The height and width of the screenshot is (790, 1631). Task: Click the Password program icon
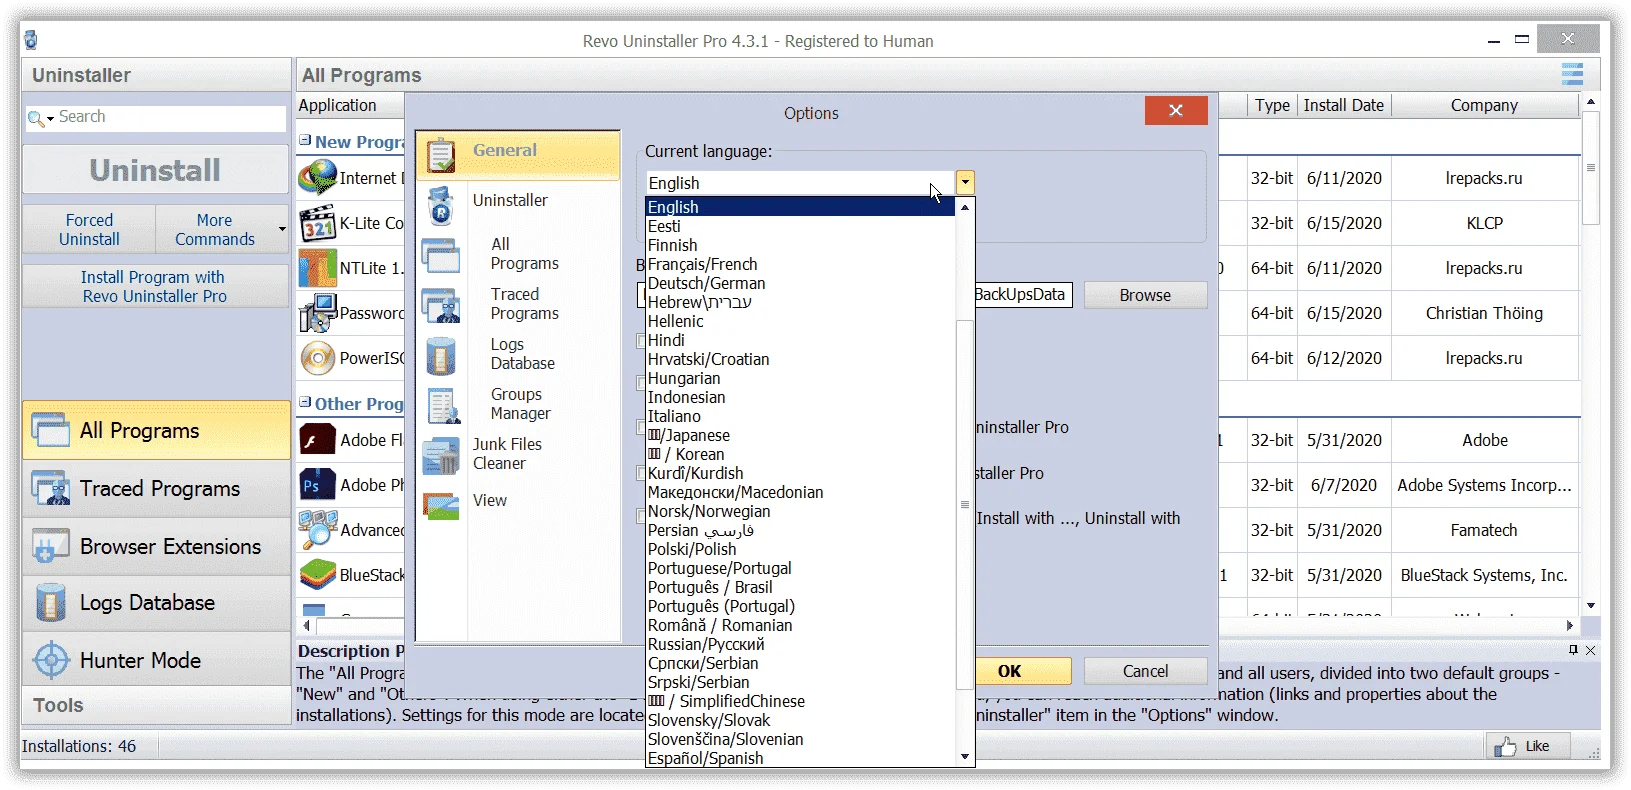(318, 313)
